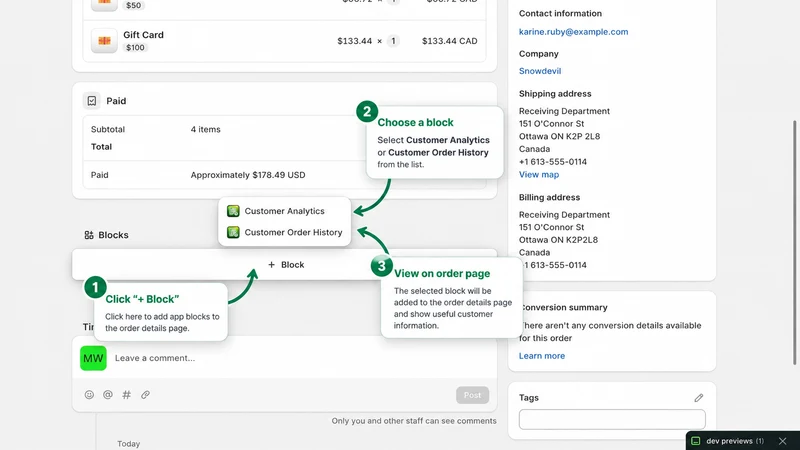Close the dev previews bar
The image size is (800, 450).
tap(783, 441)
